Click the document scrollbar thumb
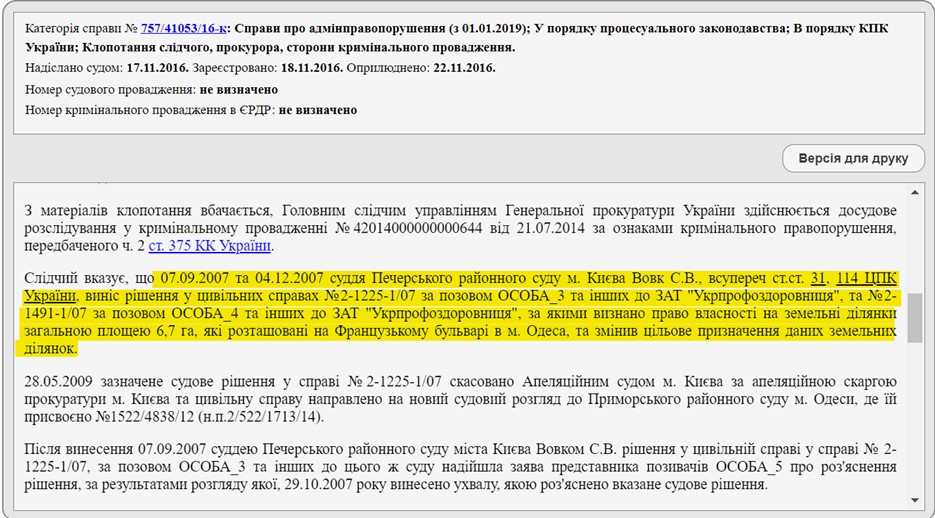The width and height of the screenshot is (935, 518). pos(915,319)
